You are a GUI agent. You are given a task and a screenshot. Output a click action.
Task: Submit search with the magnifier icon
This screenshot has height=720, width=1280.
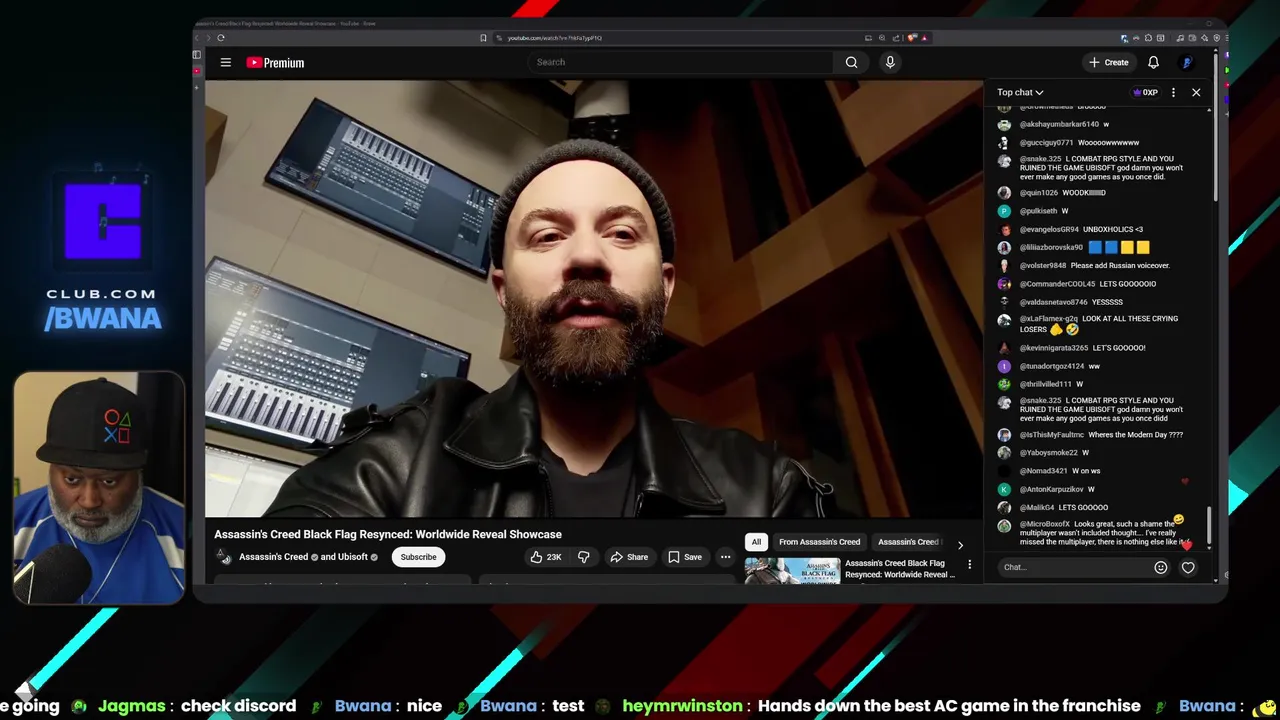(851, 62)
